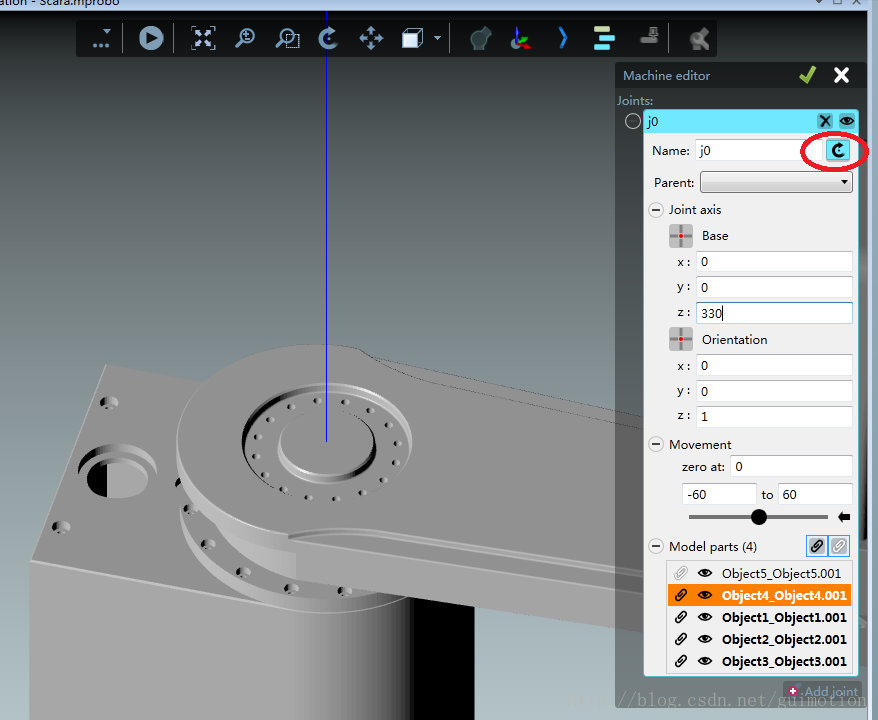Select Object2_Object2.001 part name
Screen dimensions: 878x720
click(x=784, y=639)
